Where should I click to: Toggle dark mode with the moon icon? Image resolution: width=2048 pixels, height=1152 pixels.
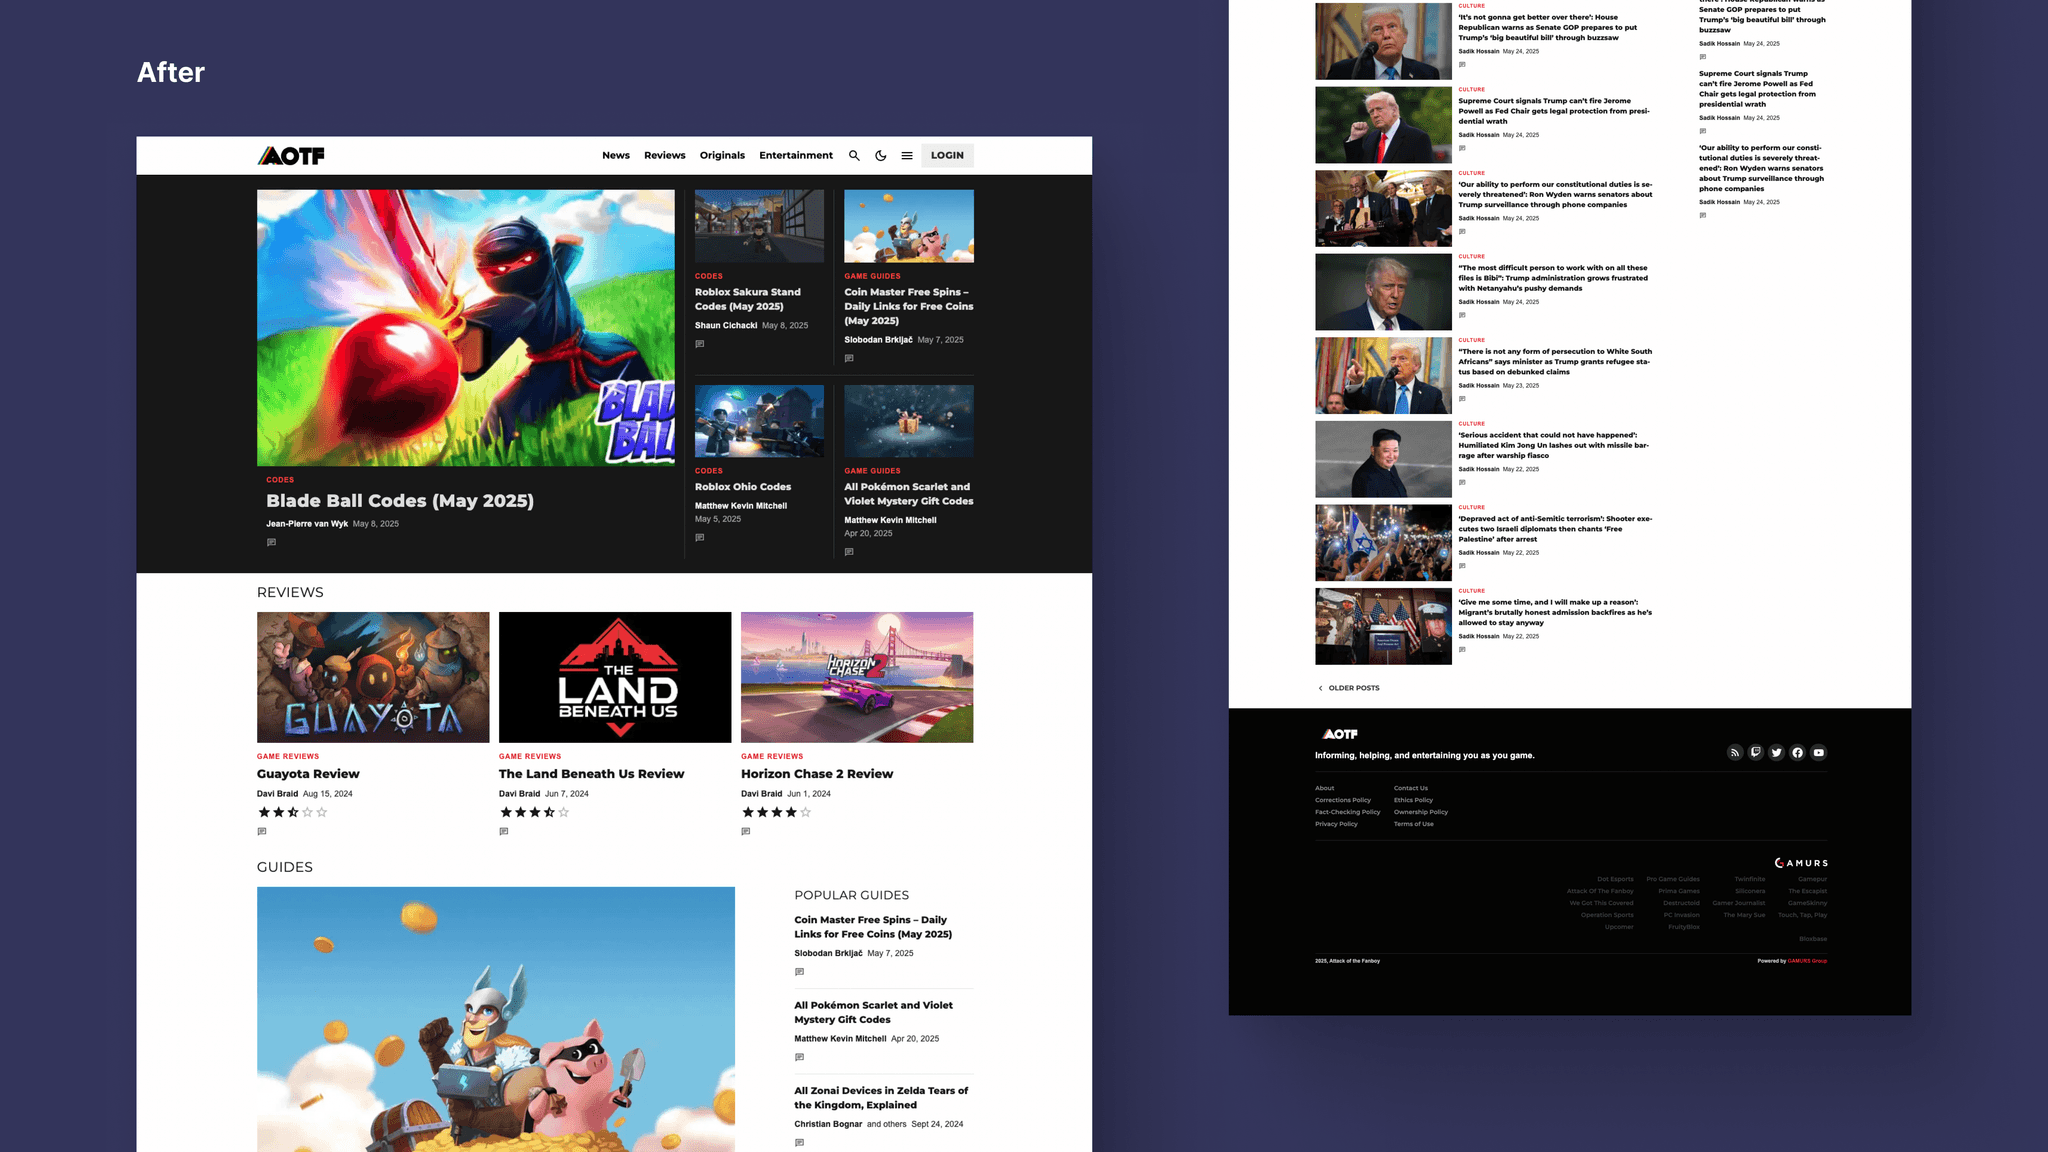pyautogui.click(x=881, y=156)
